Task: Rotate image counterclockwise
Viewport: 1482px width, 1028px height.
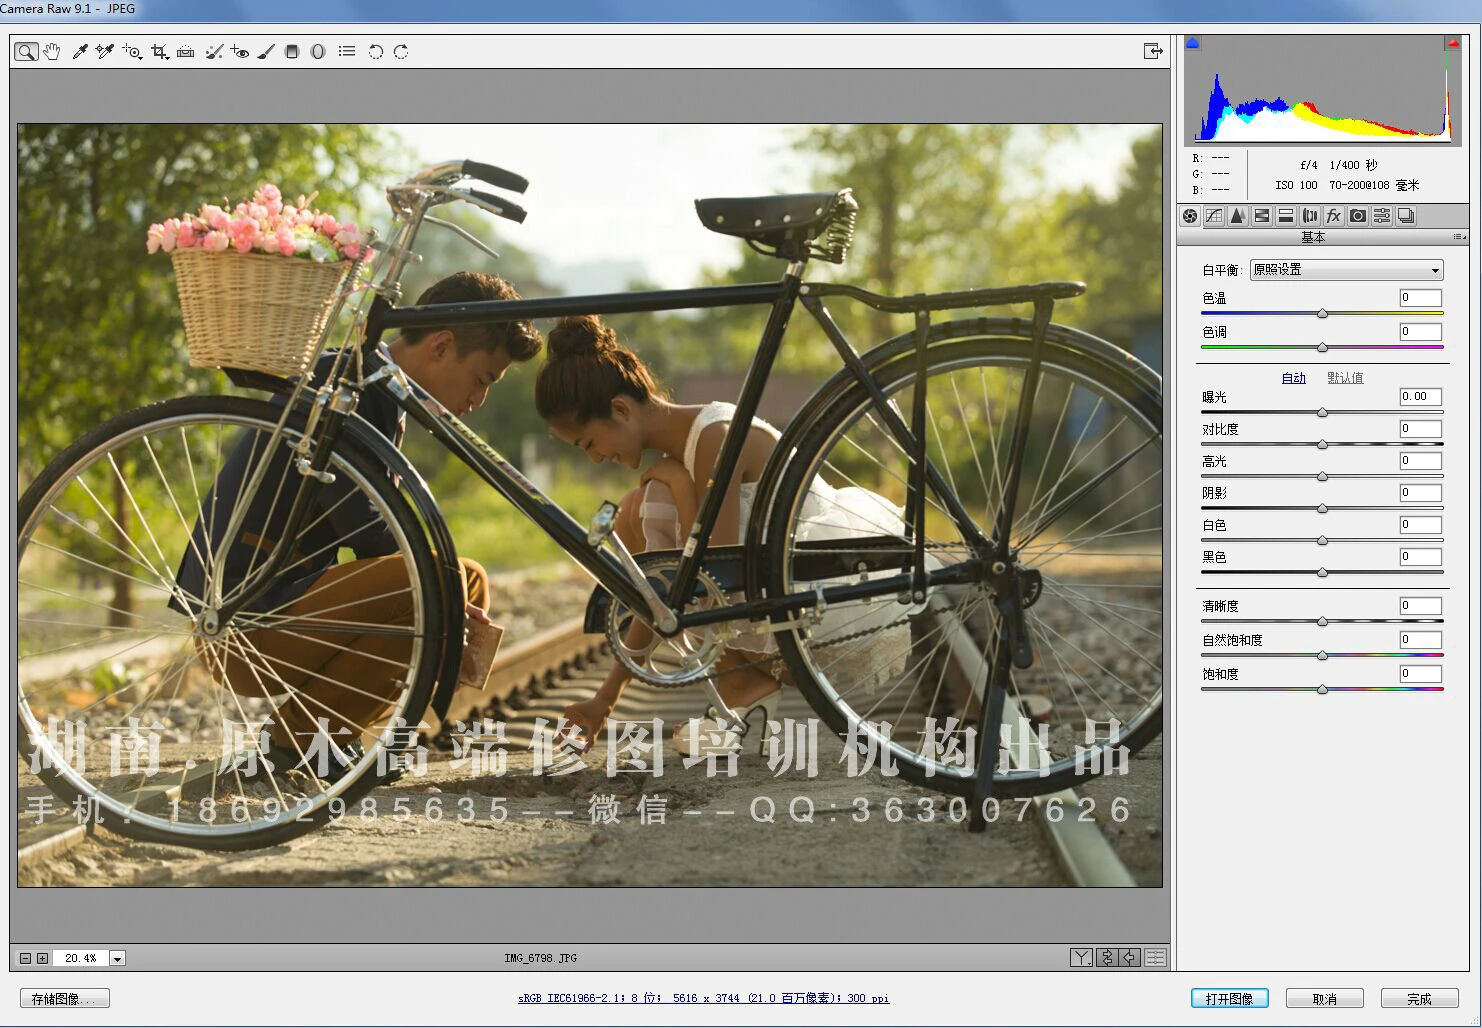Action: pyautogui.click(x=376, y=52)
